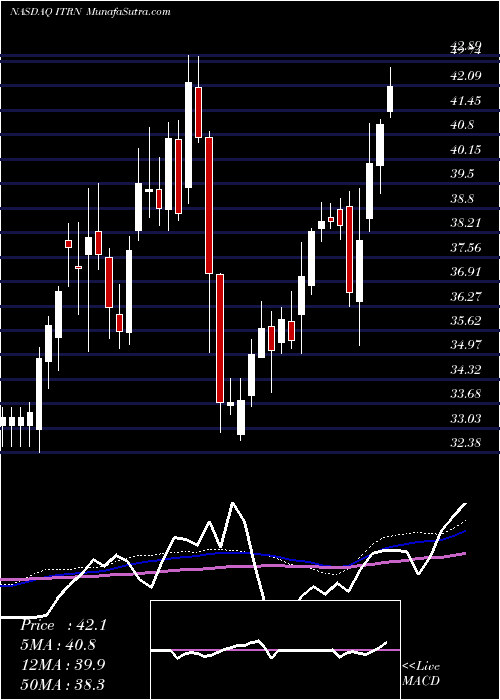Select the 34.97 price axis label
Viewport: 500px width, 700px height.
tap(466, 345)
